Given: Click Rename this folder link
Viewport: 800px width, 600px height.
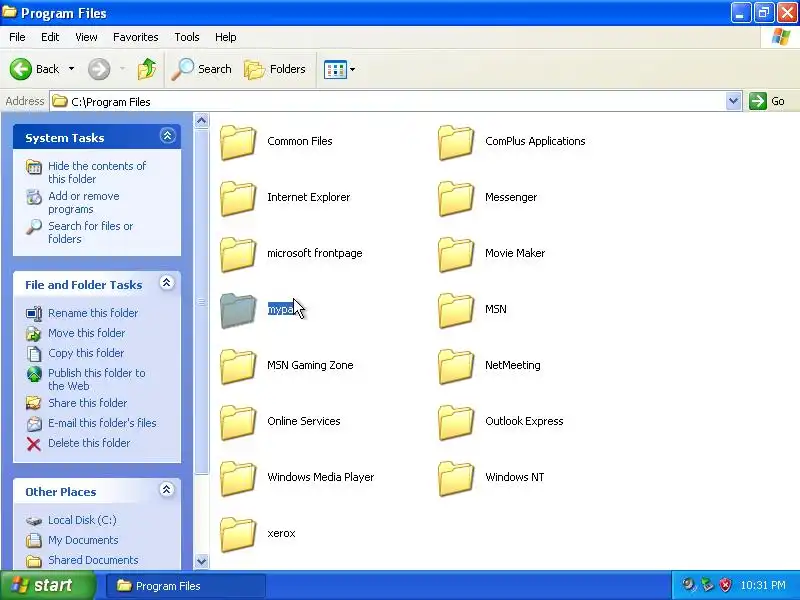Looking at the screenshot, I should [93, 313].
